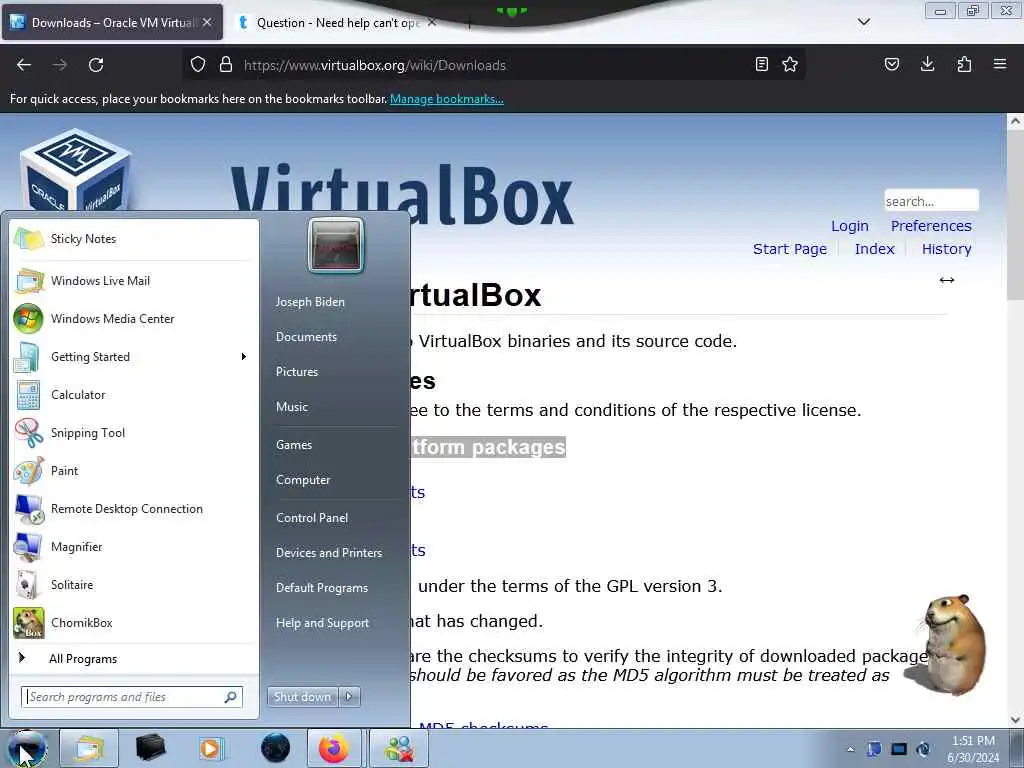Open Pictures library
The height and width of the screenshot is (768, 1024).
(297, 372)
